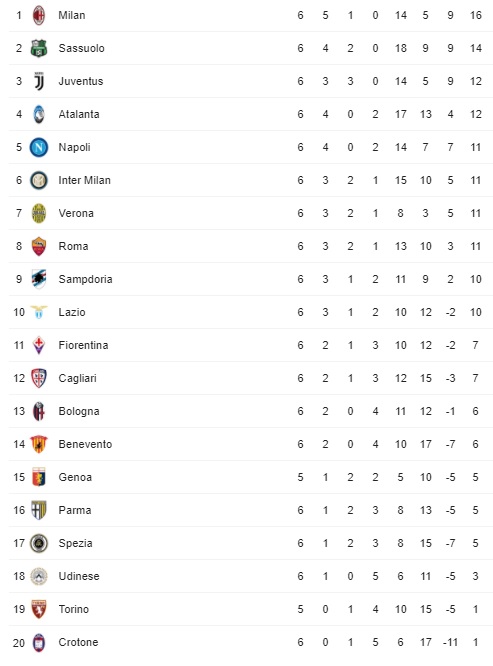Click the Crotone club badge
The image size is (493, 666).
click(x=39, y=642)
